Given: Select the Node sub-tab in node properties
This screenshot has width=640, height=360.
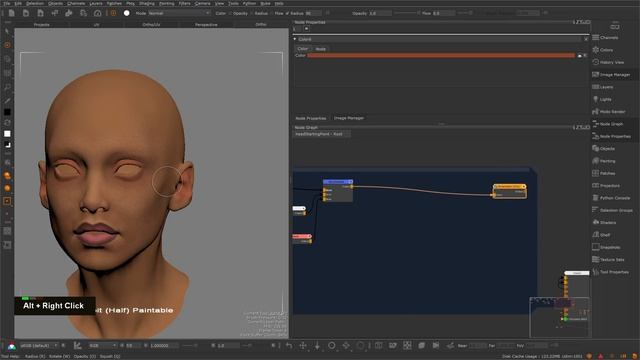Looking at the screenshot, I should coord(321,49).
